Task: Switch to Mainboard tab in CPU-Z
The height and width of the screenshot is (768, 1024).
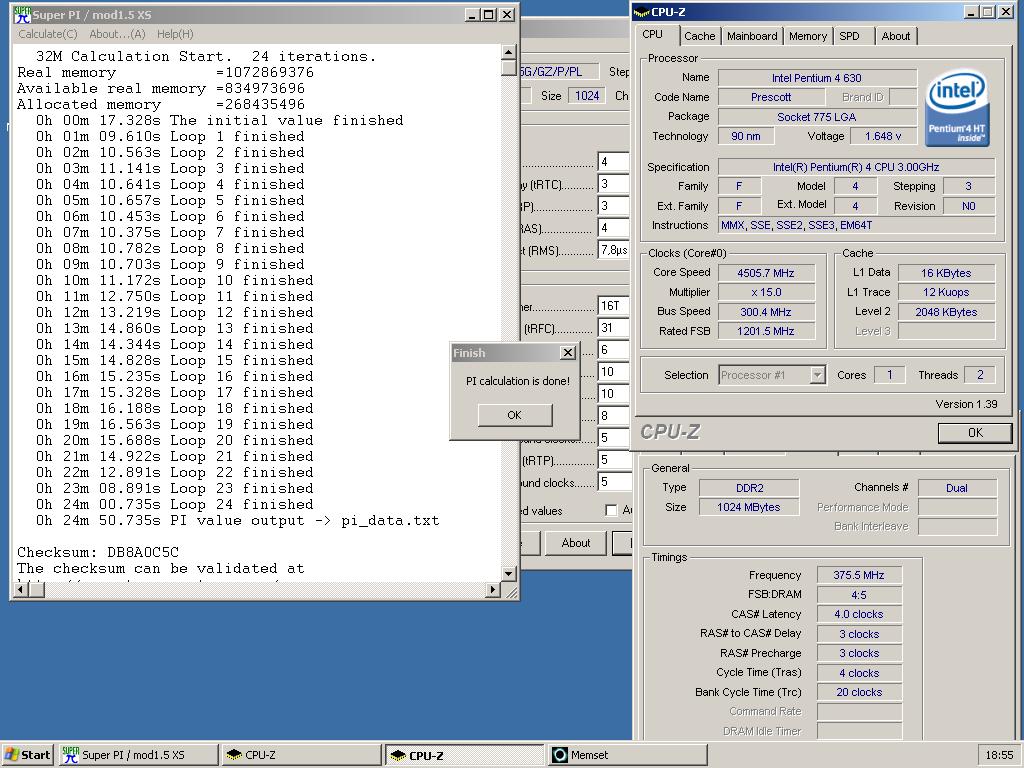Action: pyautogui.click(x=752, y=36)
